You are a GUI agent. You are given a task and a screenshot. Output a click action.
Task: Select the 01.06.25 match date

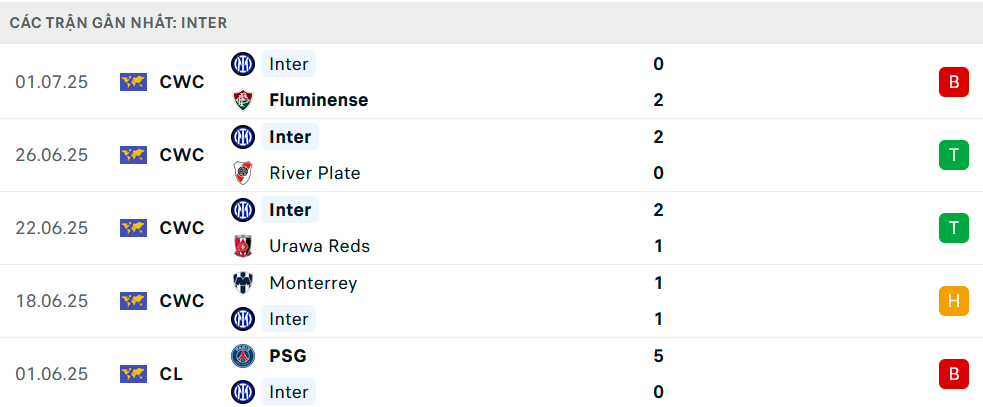pyautogui.click(x=52, y=374)
